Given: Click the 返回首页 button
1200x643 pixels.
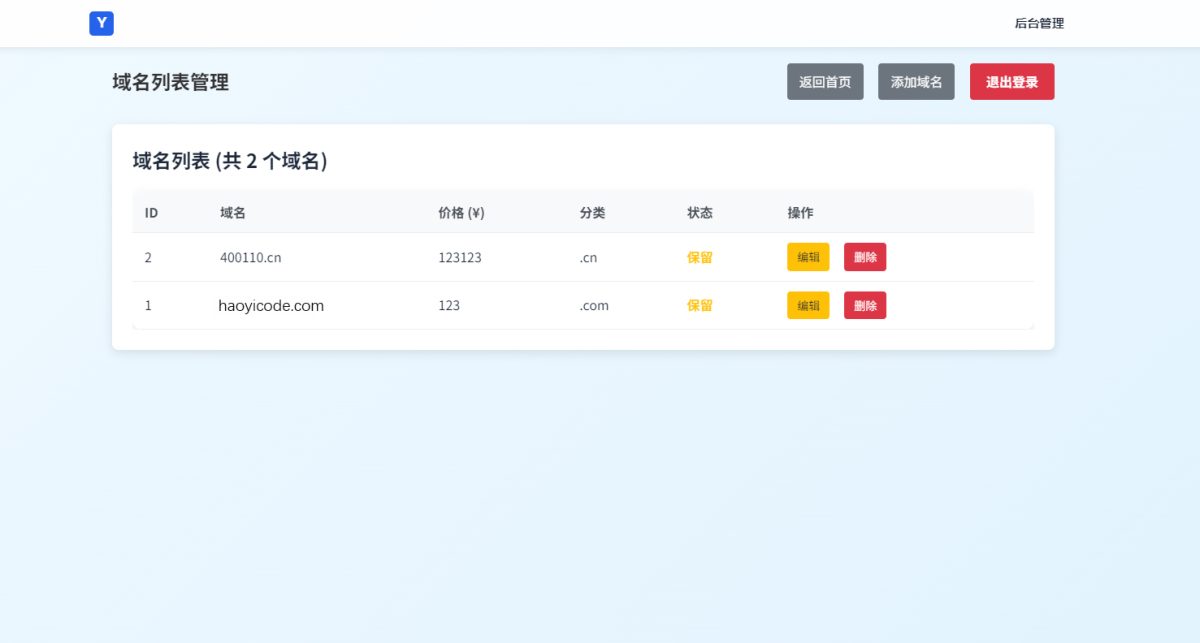Looking at the screenshot, I should (825, 82).
